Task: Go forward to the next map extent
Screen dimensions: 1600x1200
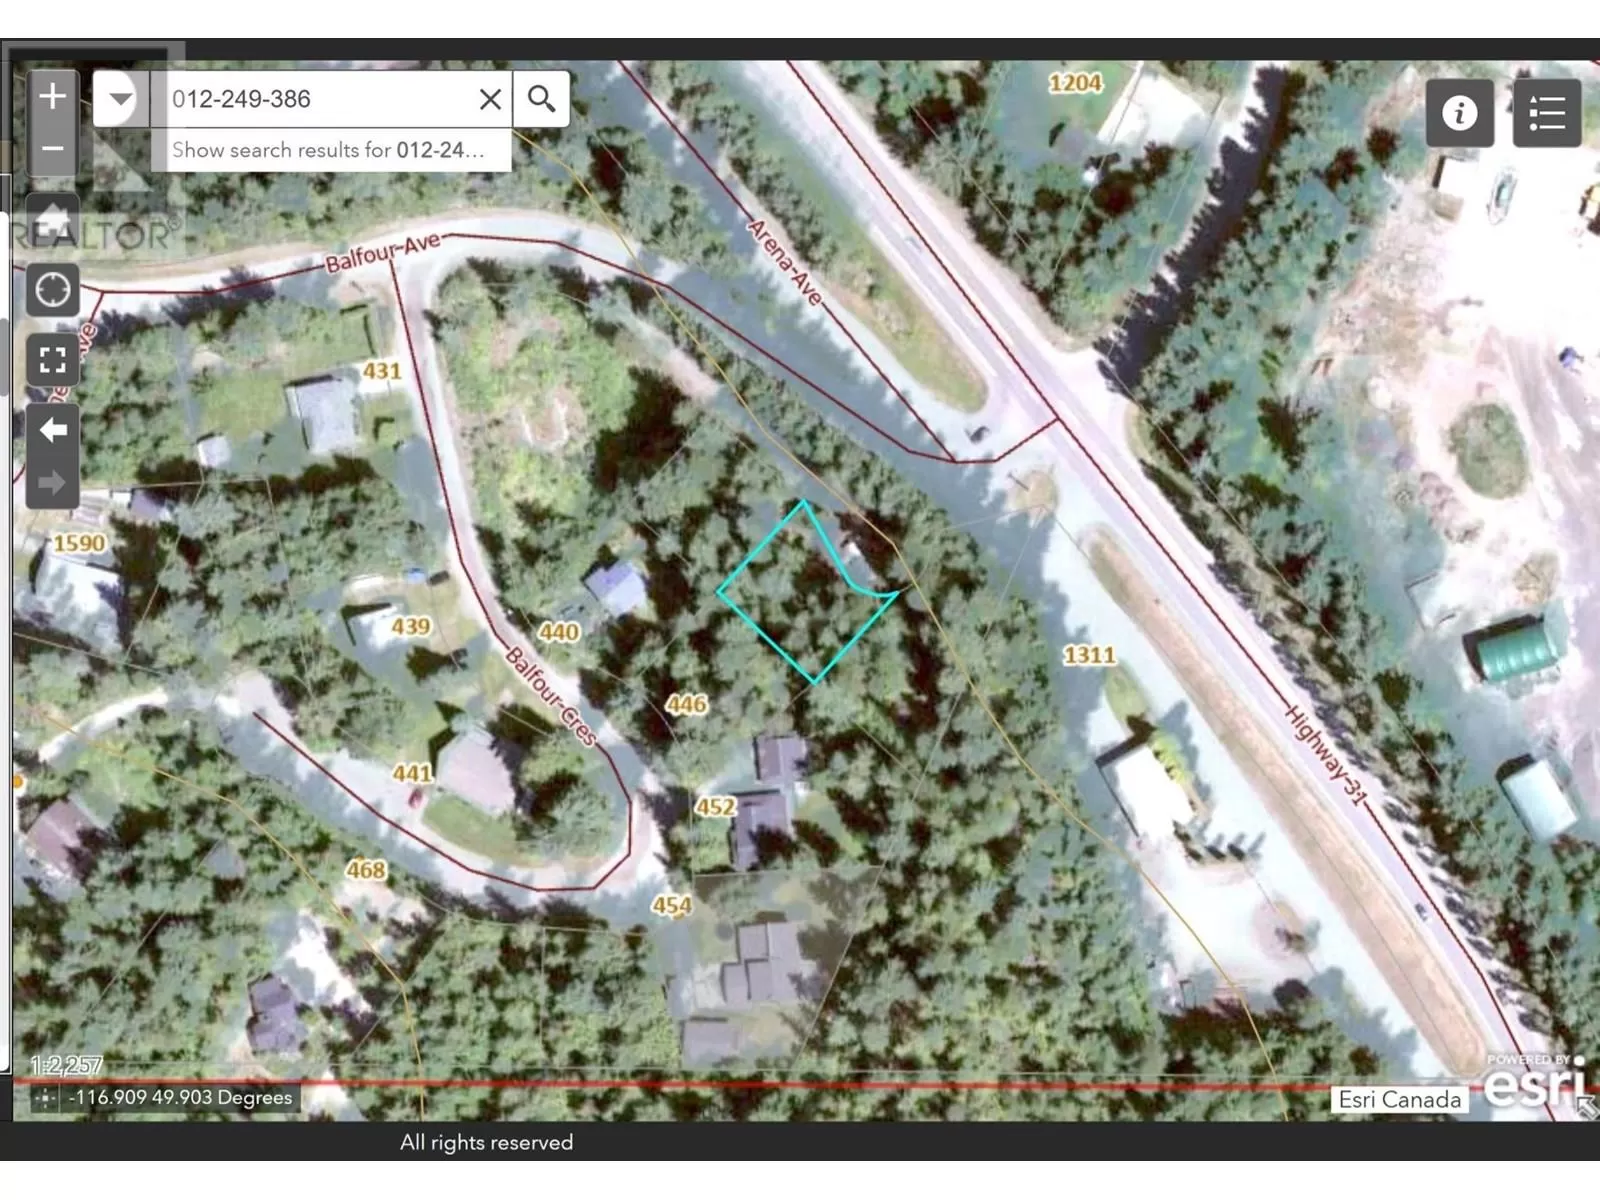Action: (52, 483)
